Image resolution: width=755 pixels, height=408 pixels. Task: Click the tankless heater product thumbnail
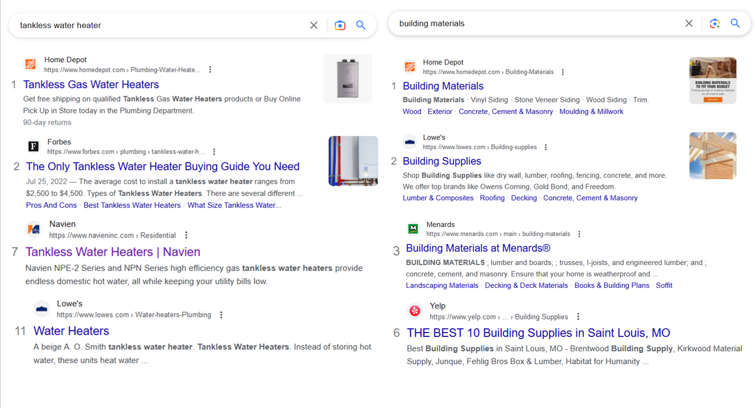[348, 79]
